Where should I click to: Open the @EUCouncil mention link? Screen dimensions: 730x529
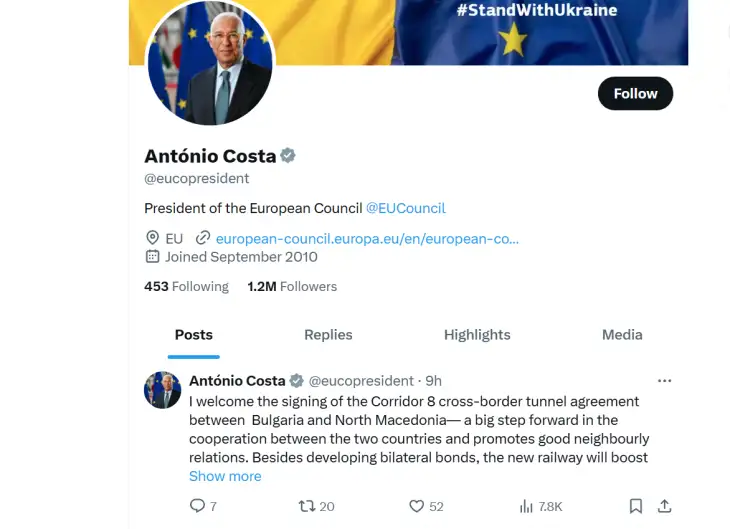[x=406, y=208]
